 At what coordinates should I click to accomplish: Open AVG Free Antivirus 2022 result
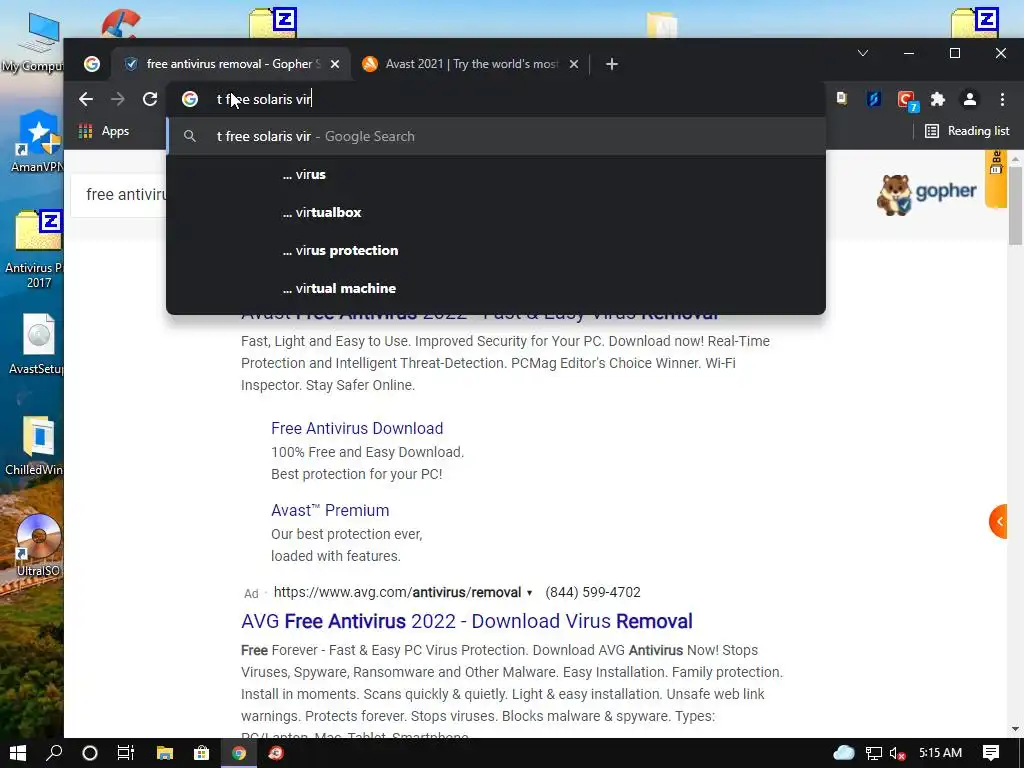(467, 621)
